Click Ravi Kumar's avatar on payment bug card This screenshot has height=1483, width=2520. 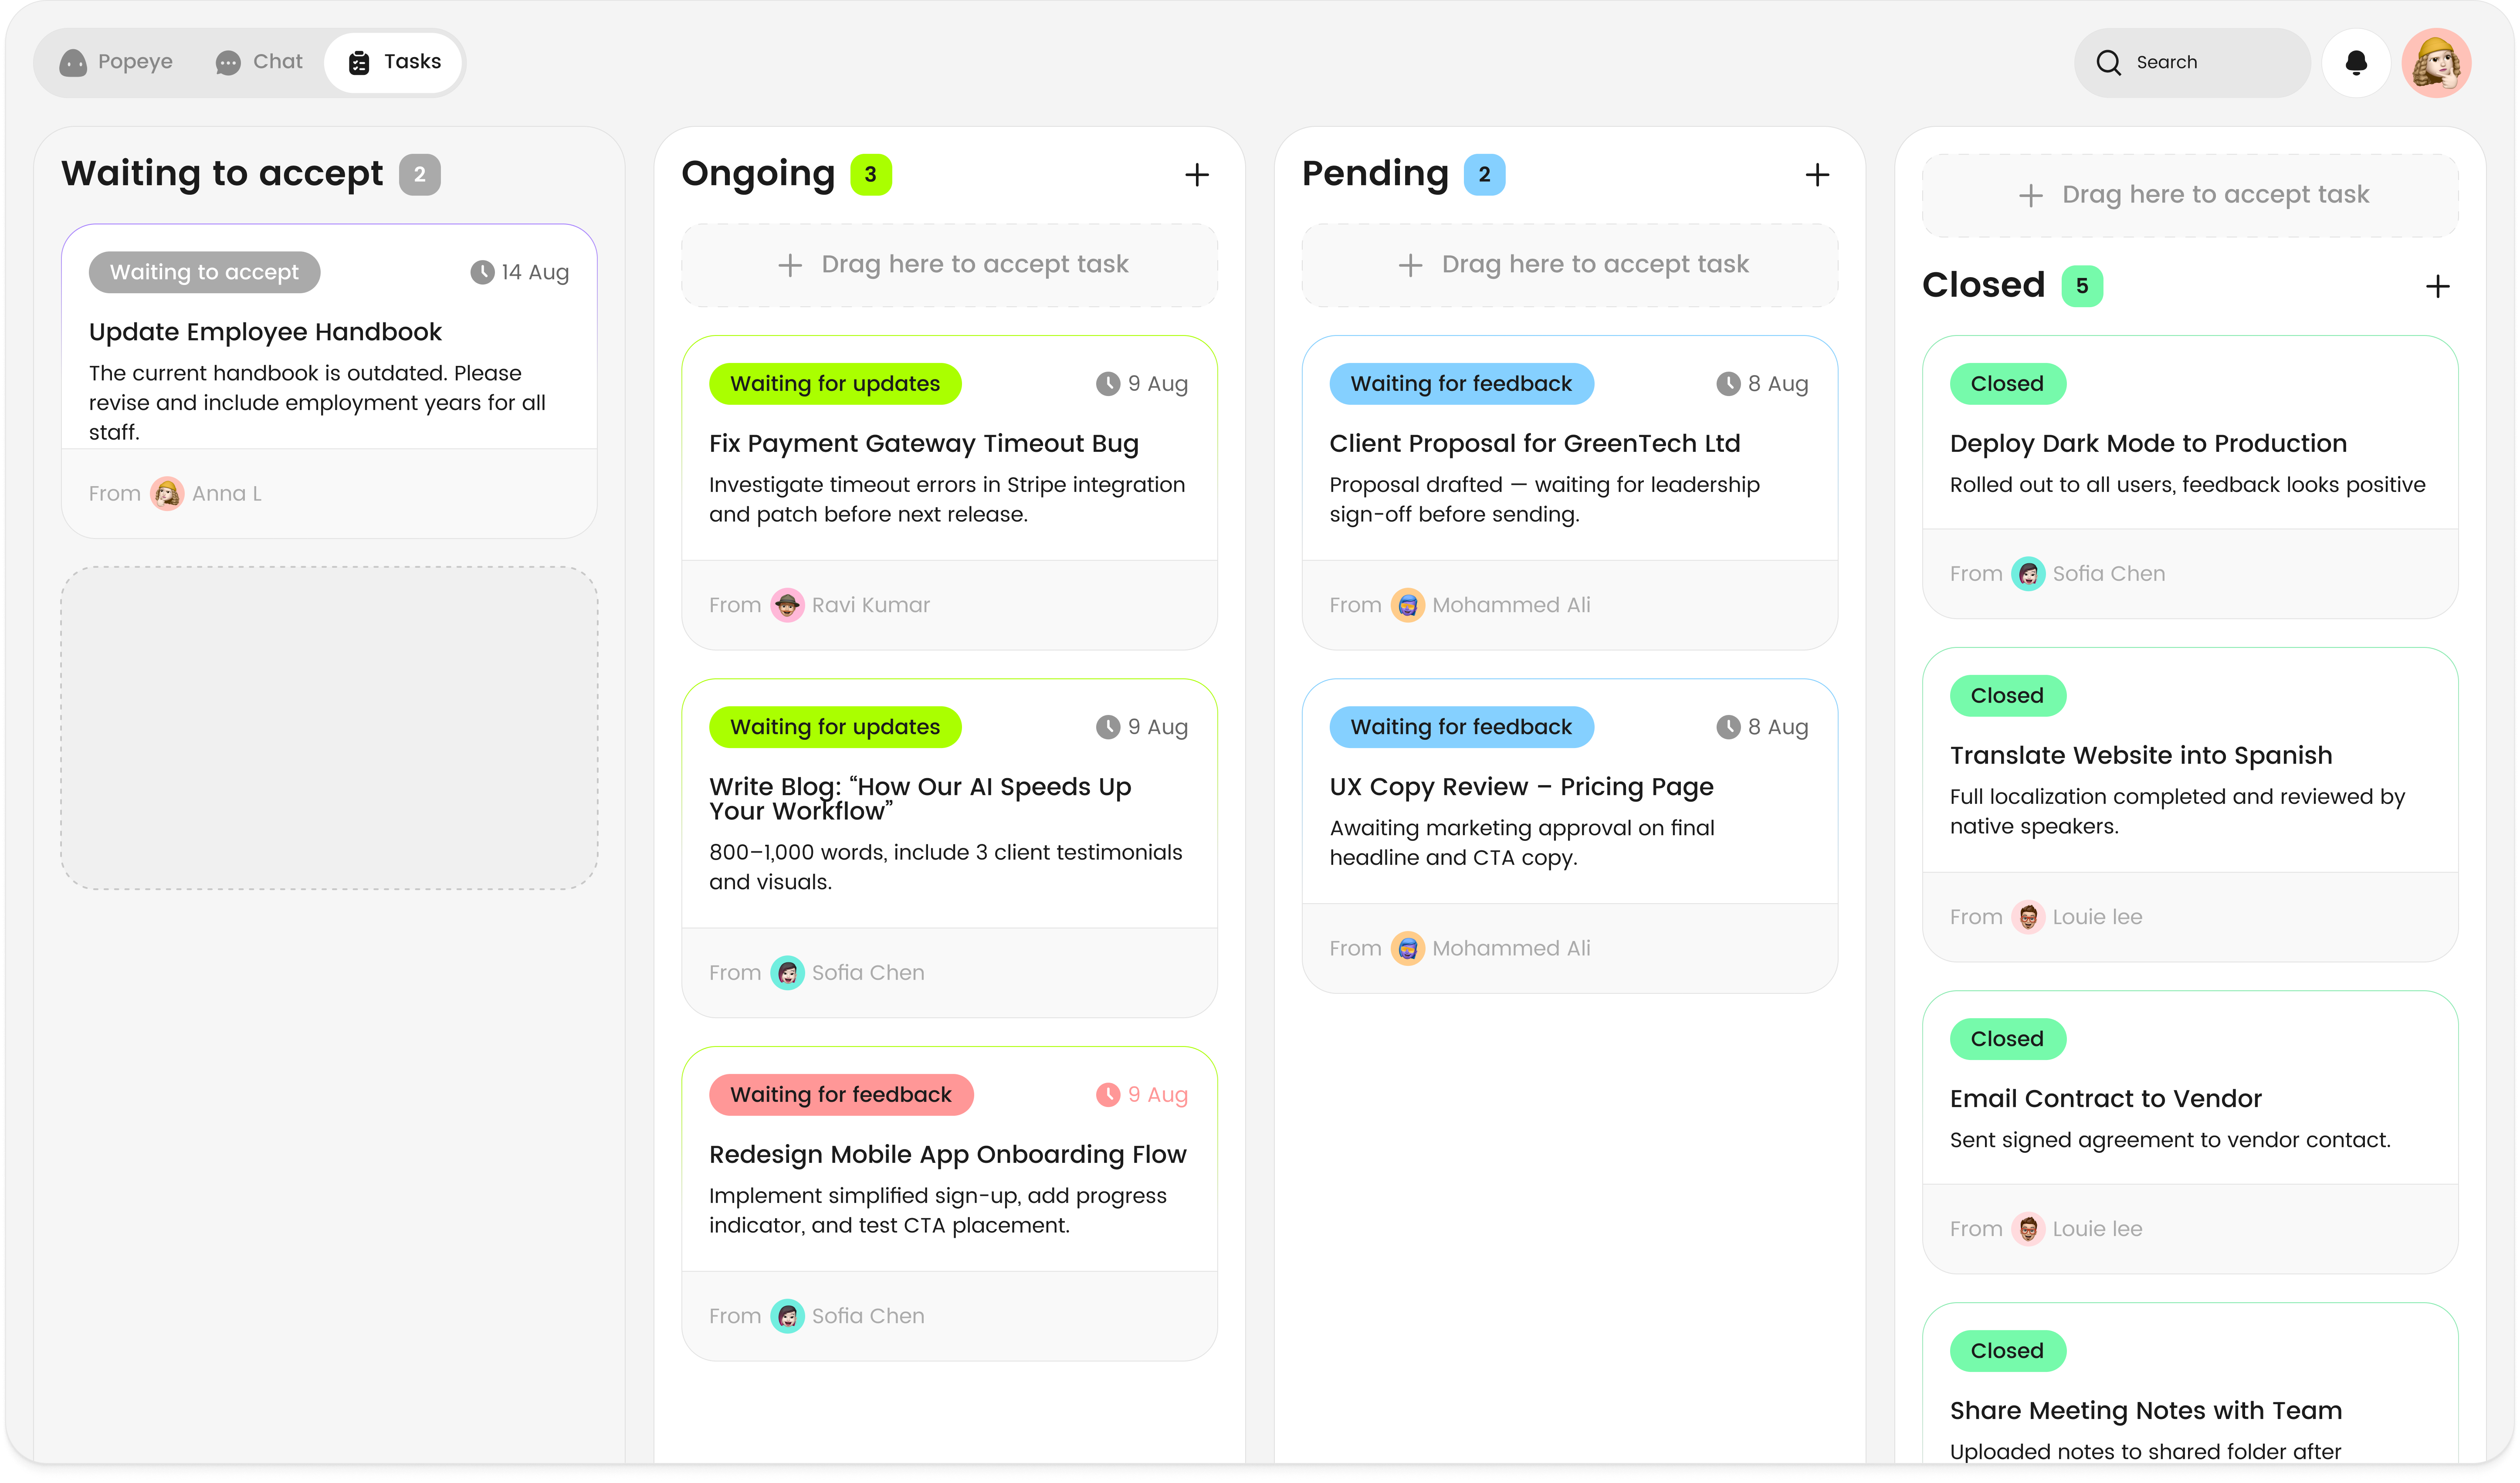coord(787,605)
